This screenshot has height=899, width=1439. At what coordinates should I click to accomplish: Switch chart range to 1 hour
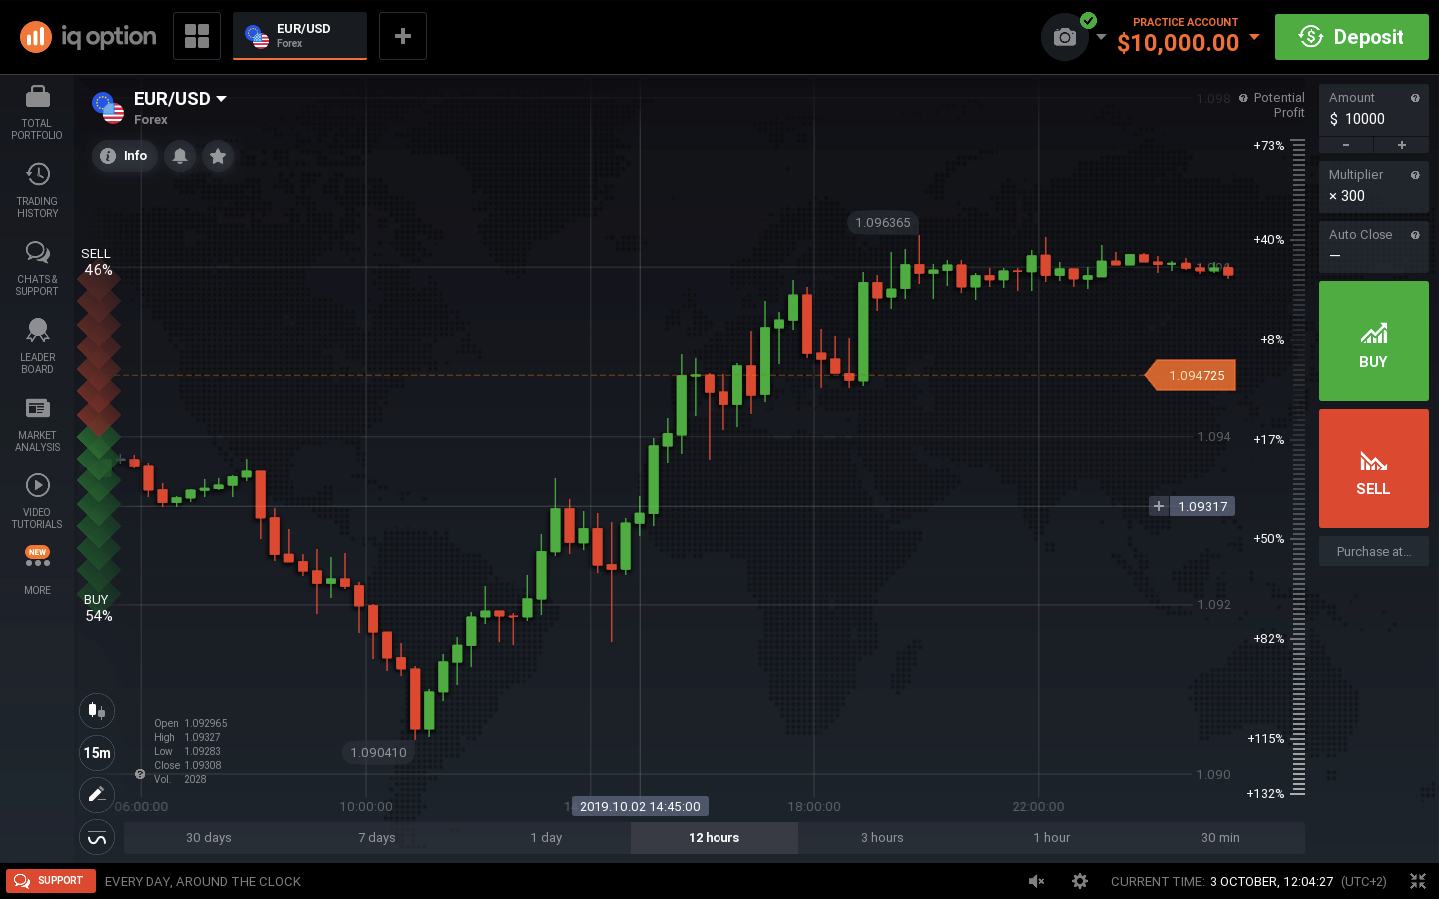tap(1051, 838)
